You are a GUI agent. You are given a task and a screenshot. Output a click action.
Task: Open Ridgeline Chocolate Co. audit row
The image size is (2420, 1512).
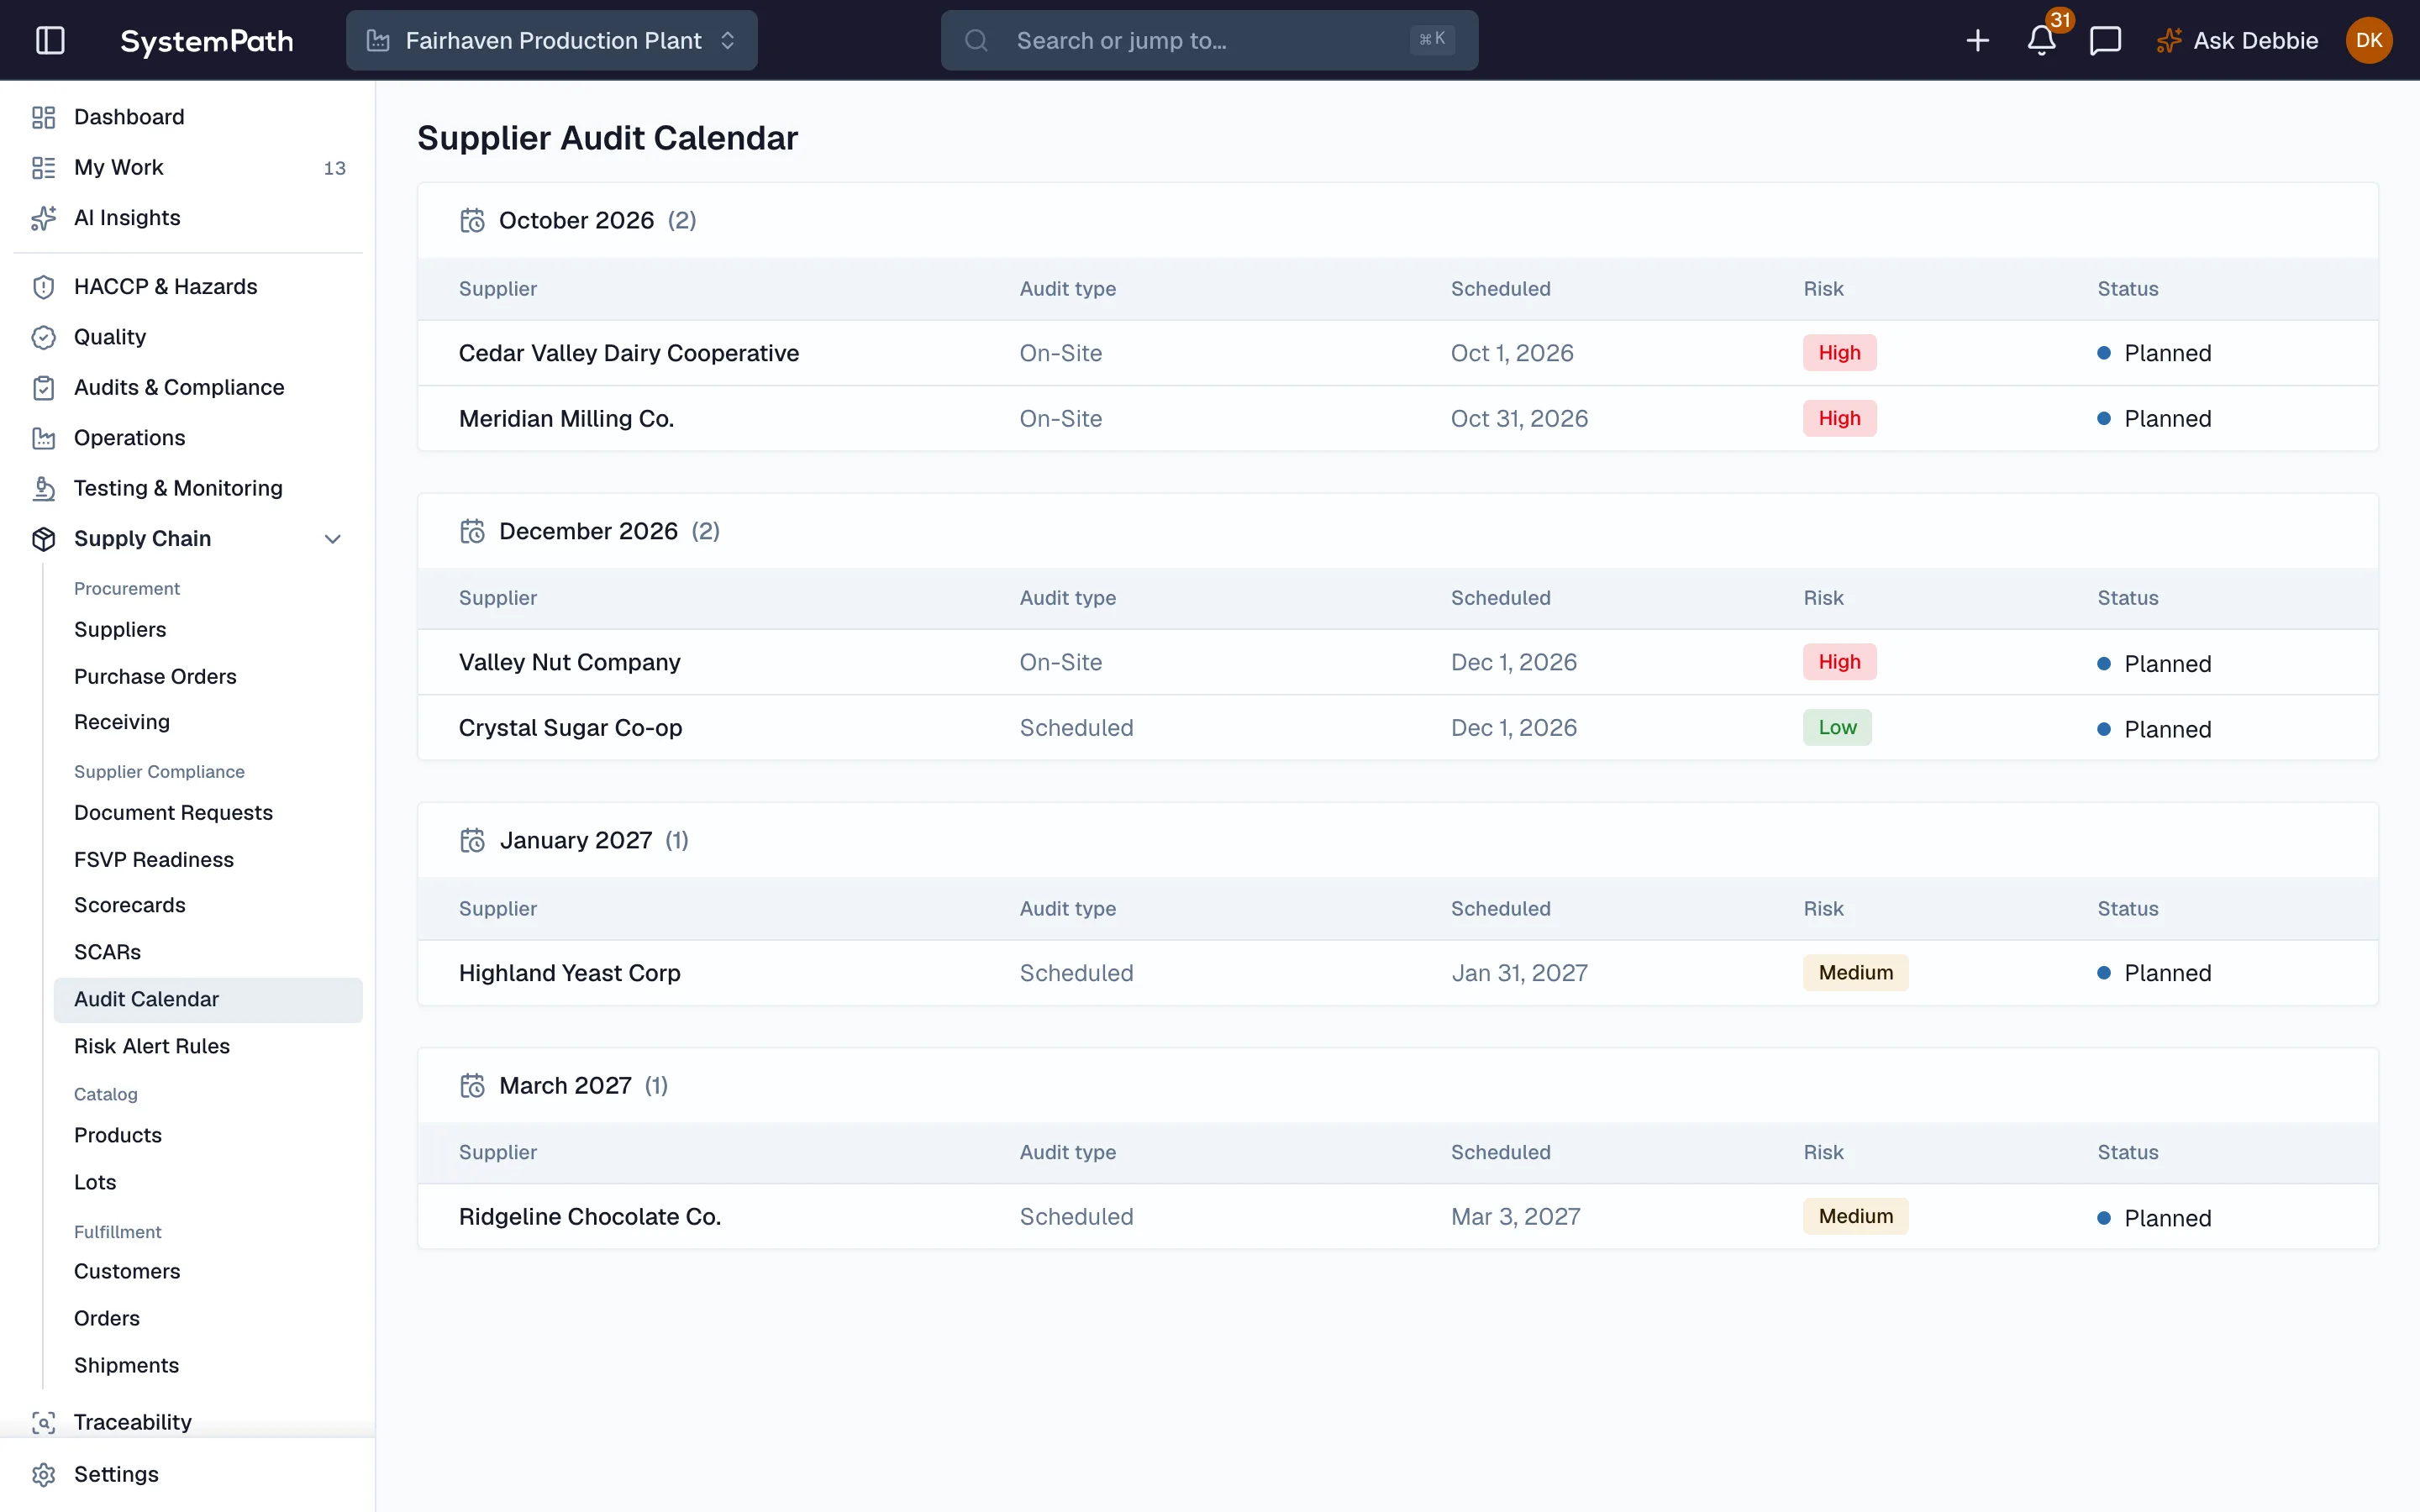pos(1397,1217)
